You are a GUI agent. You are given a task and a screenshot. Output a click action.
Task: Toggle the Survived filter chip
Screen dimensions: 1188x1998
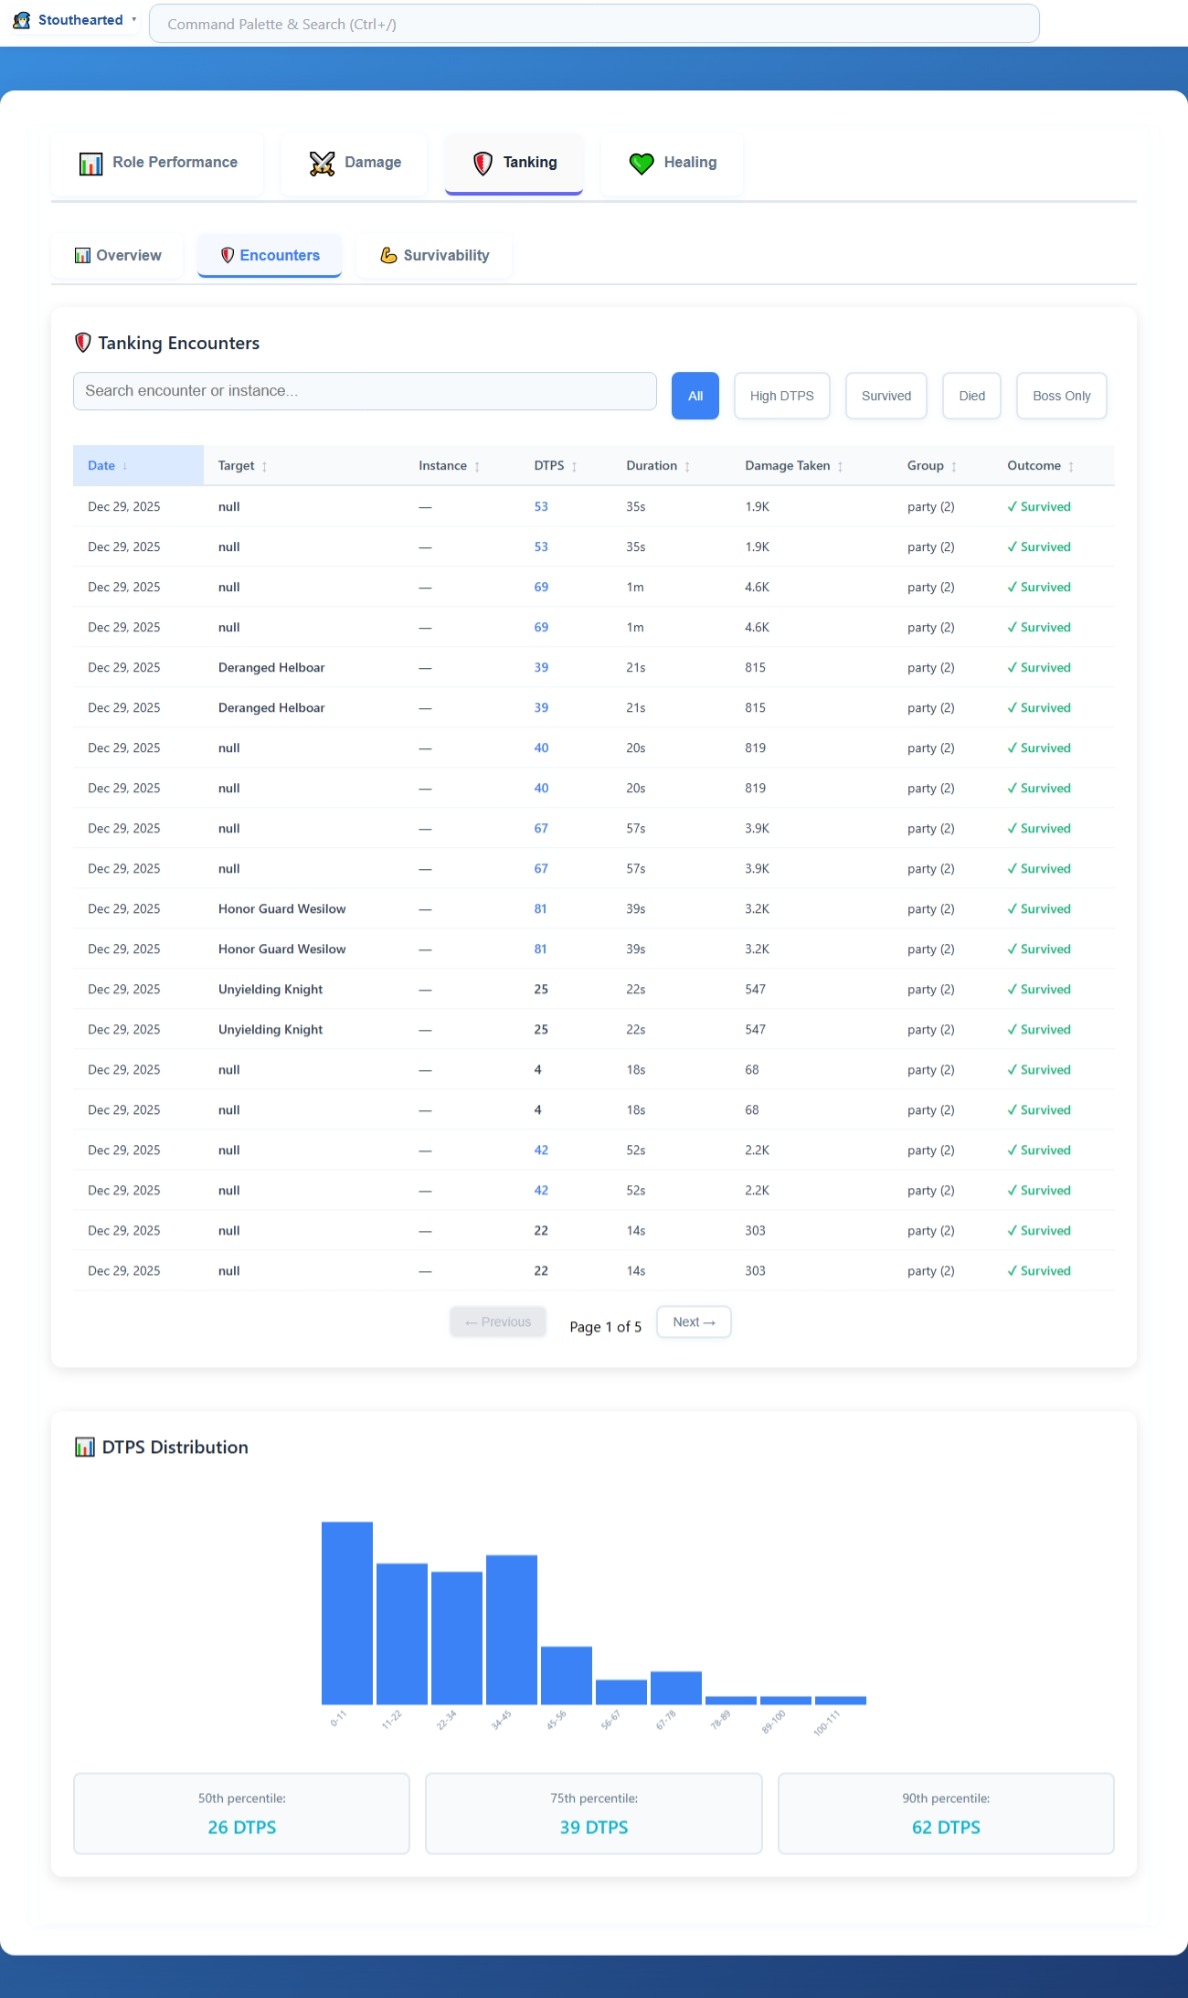885,396
